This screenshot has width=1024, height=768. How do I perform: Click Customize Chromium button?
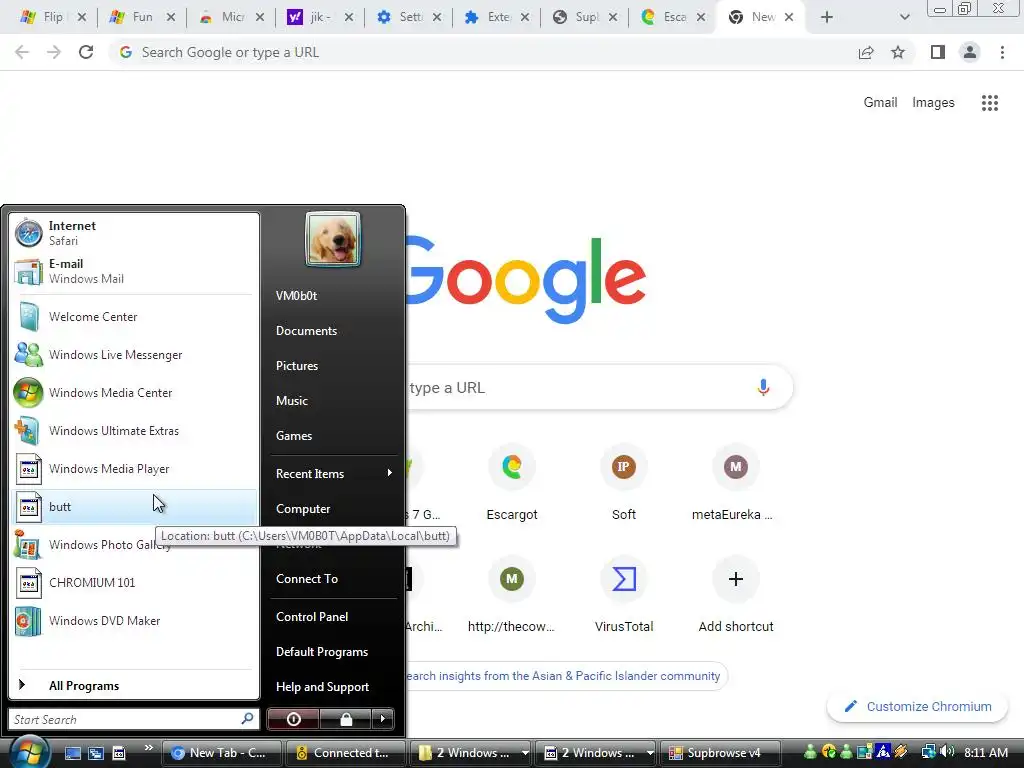918,707
